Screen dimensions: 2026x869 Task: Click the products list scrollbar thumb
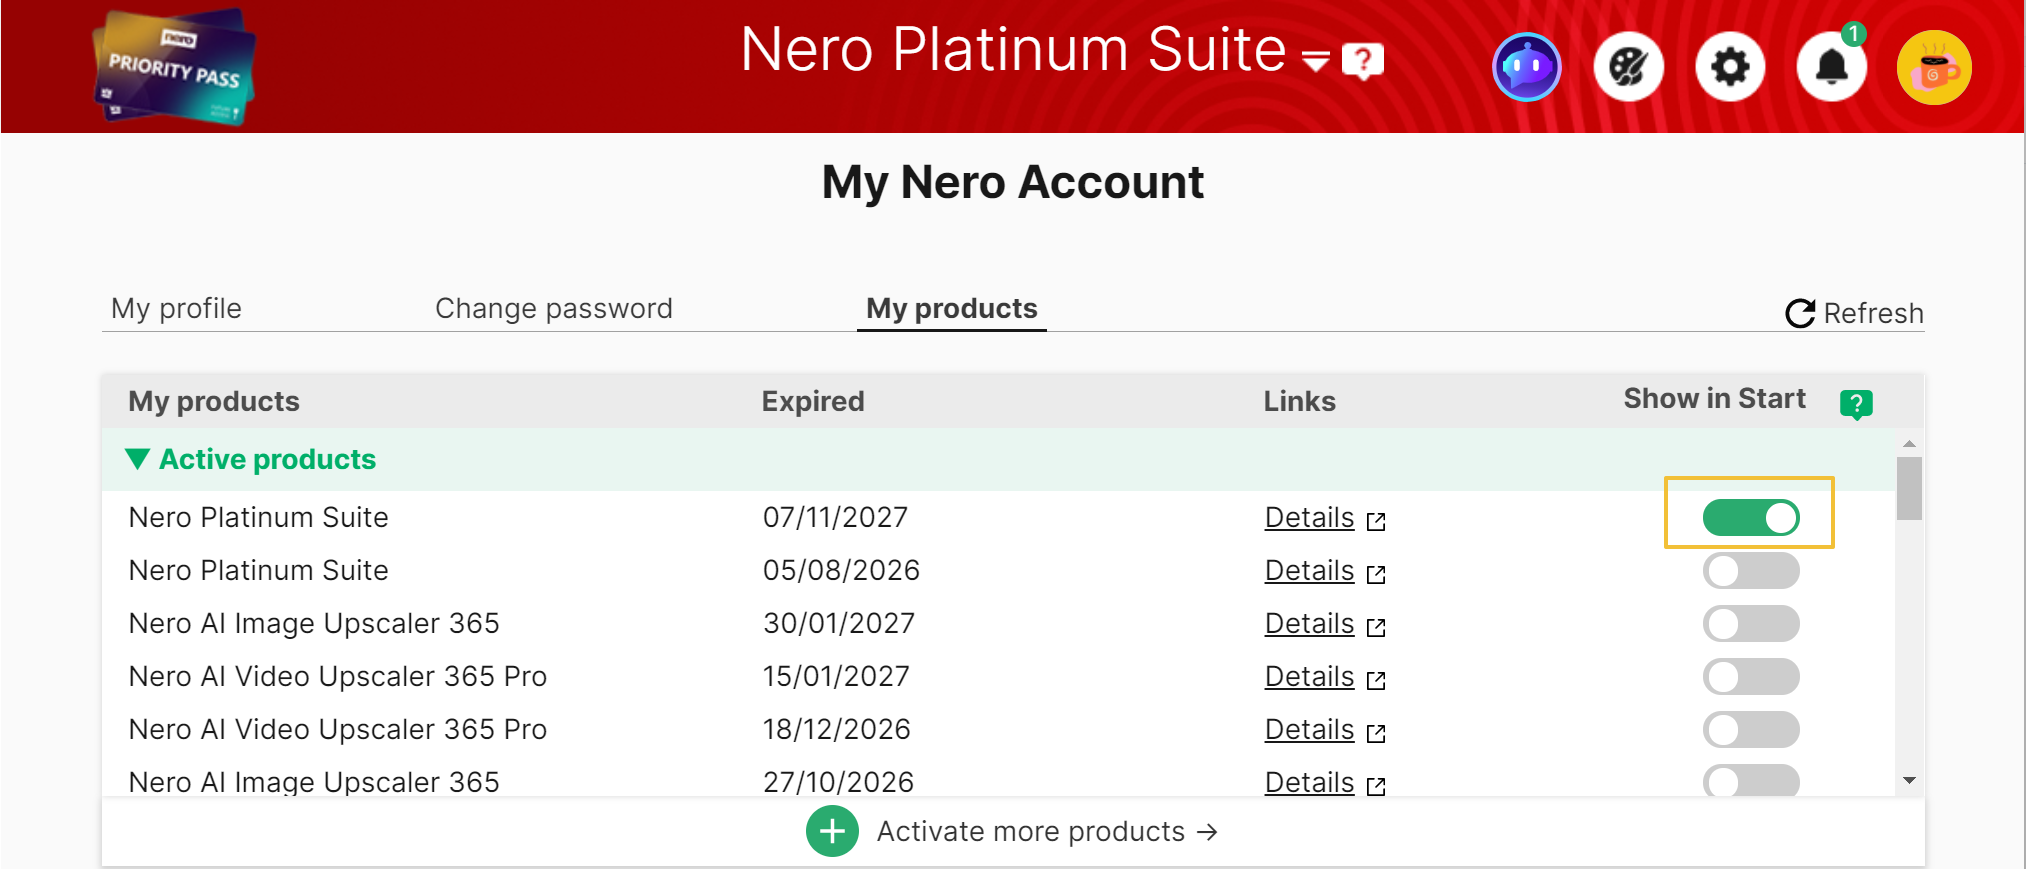tap(1909, 489)
